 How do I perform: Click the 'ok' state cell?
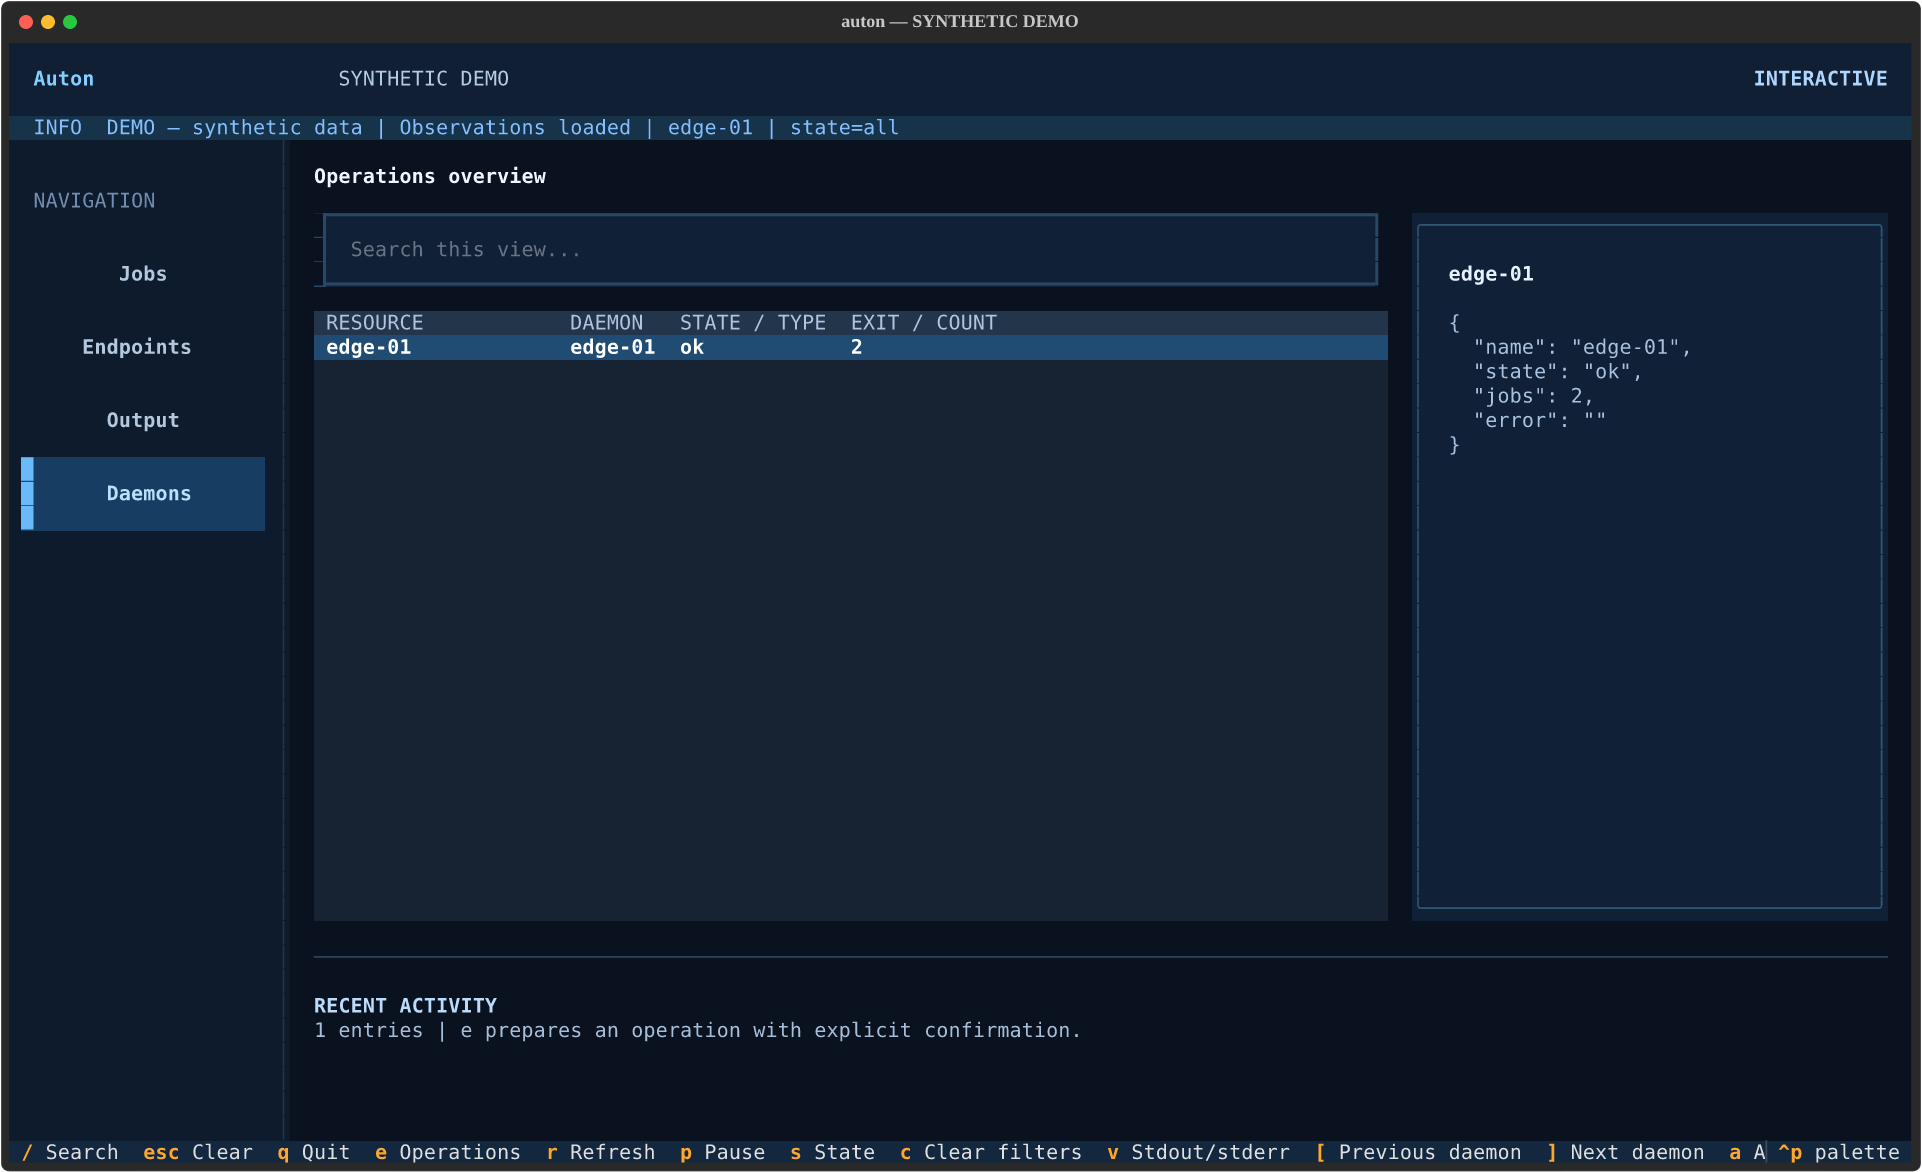[692, 348]
